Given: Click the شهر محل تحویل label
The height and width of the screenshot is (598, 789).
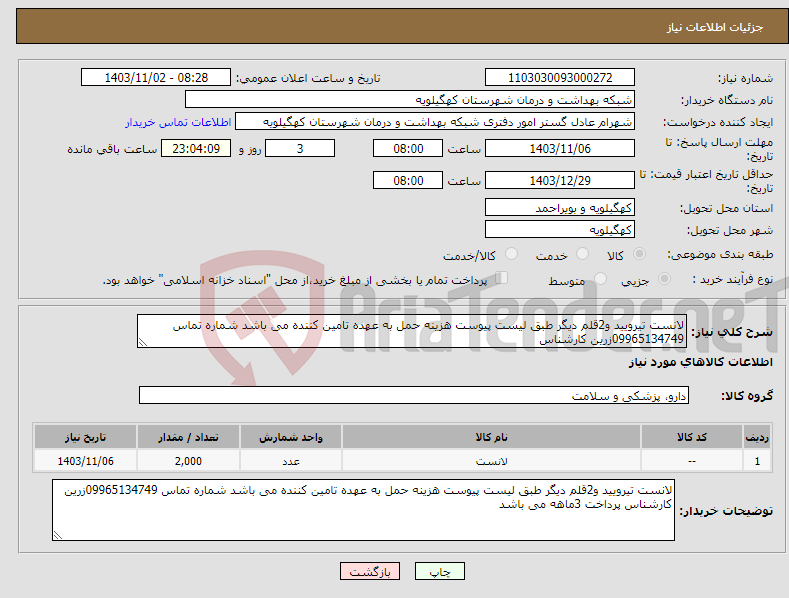Looking at the screenshot, I should pos(730,231).
